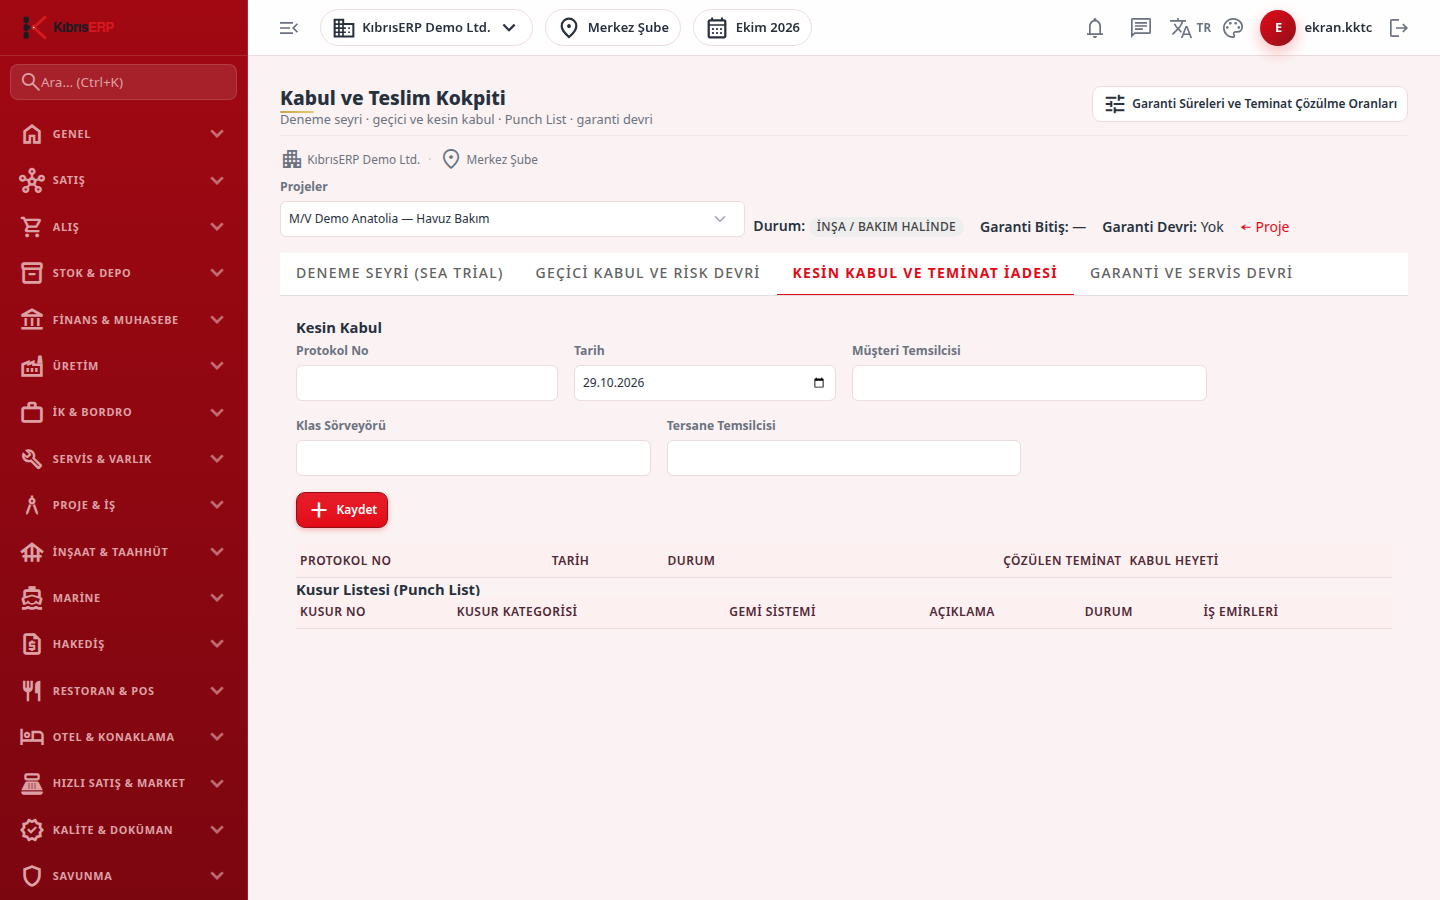Click the Kaydet button
The width and height of the screenshot is (1440, 900).
[342, 510]
